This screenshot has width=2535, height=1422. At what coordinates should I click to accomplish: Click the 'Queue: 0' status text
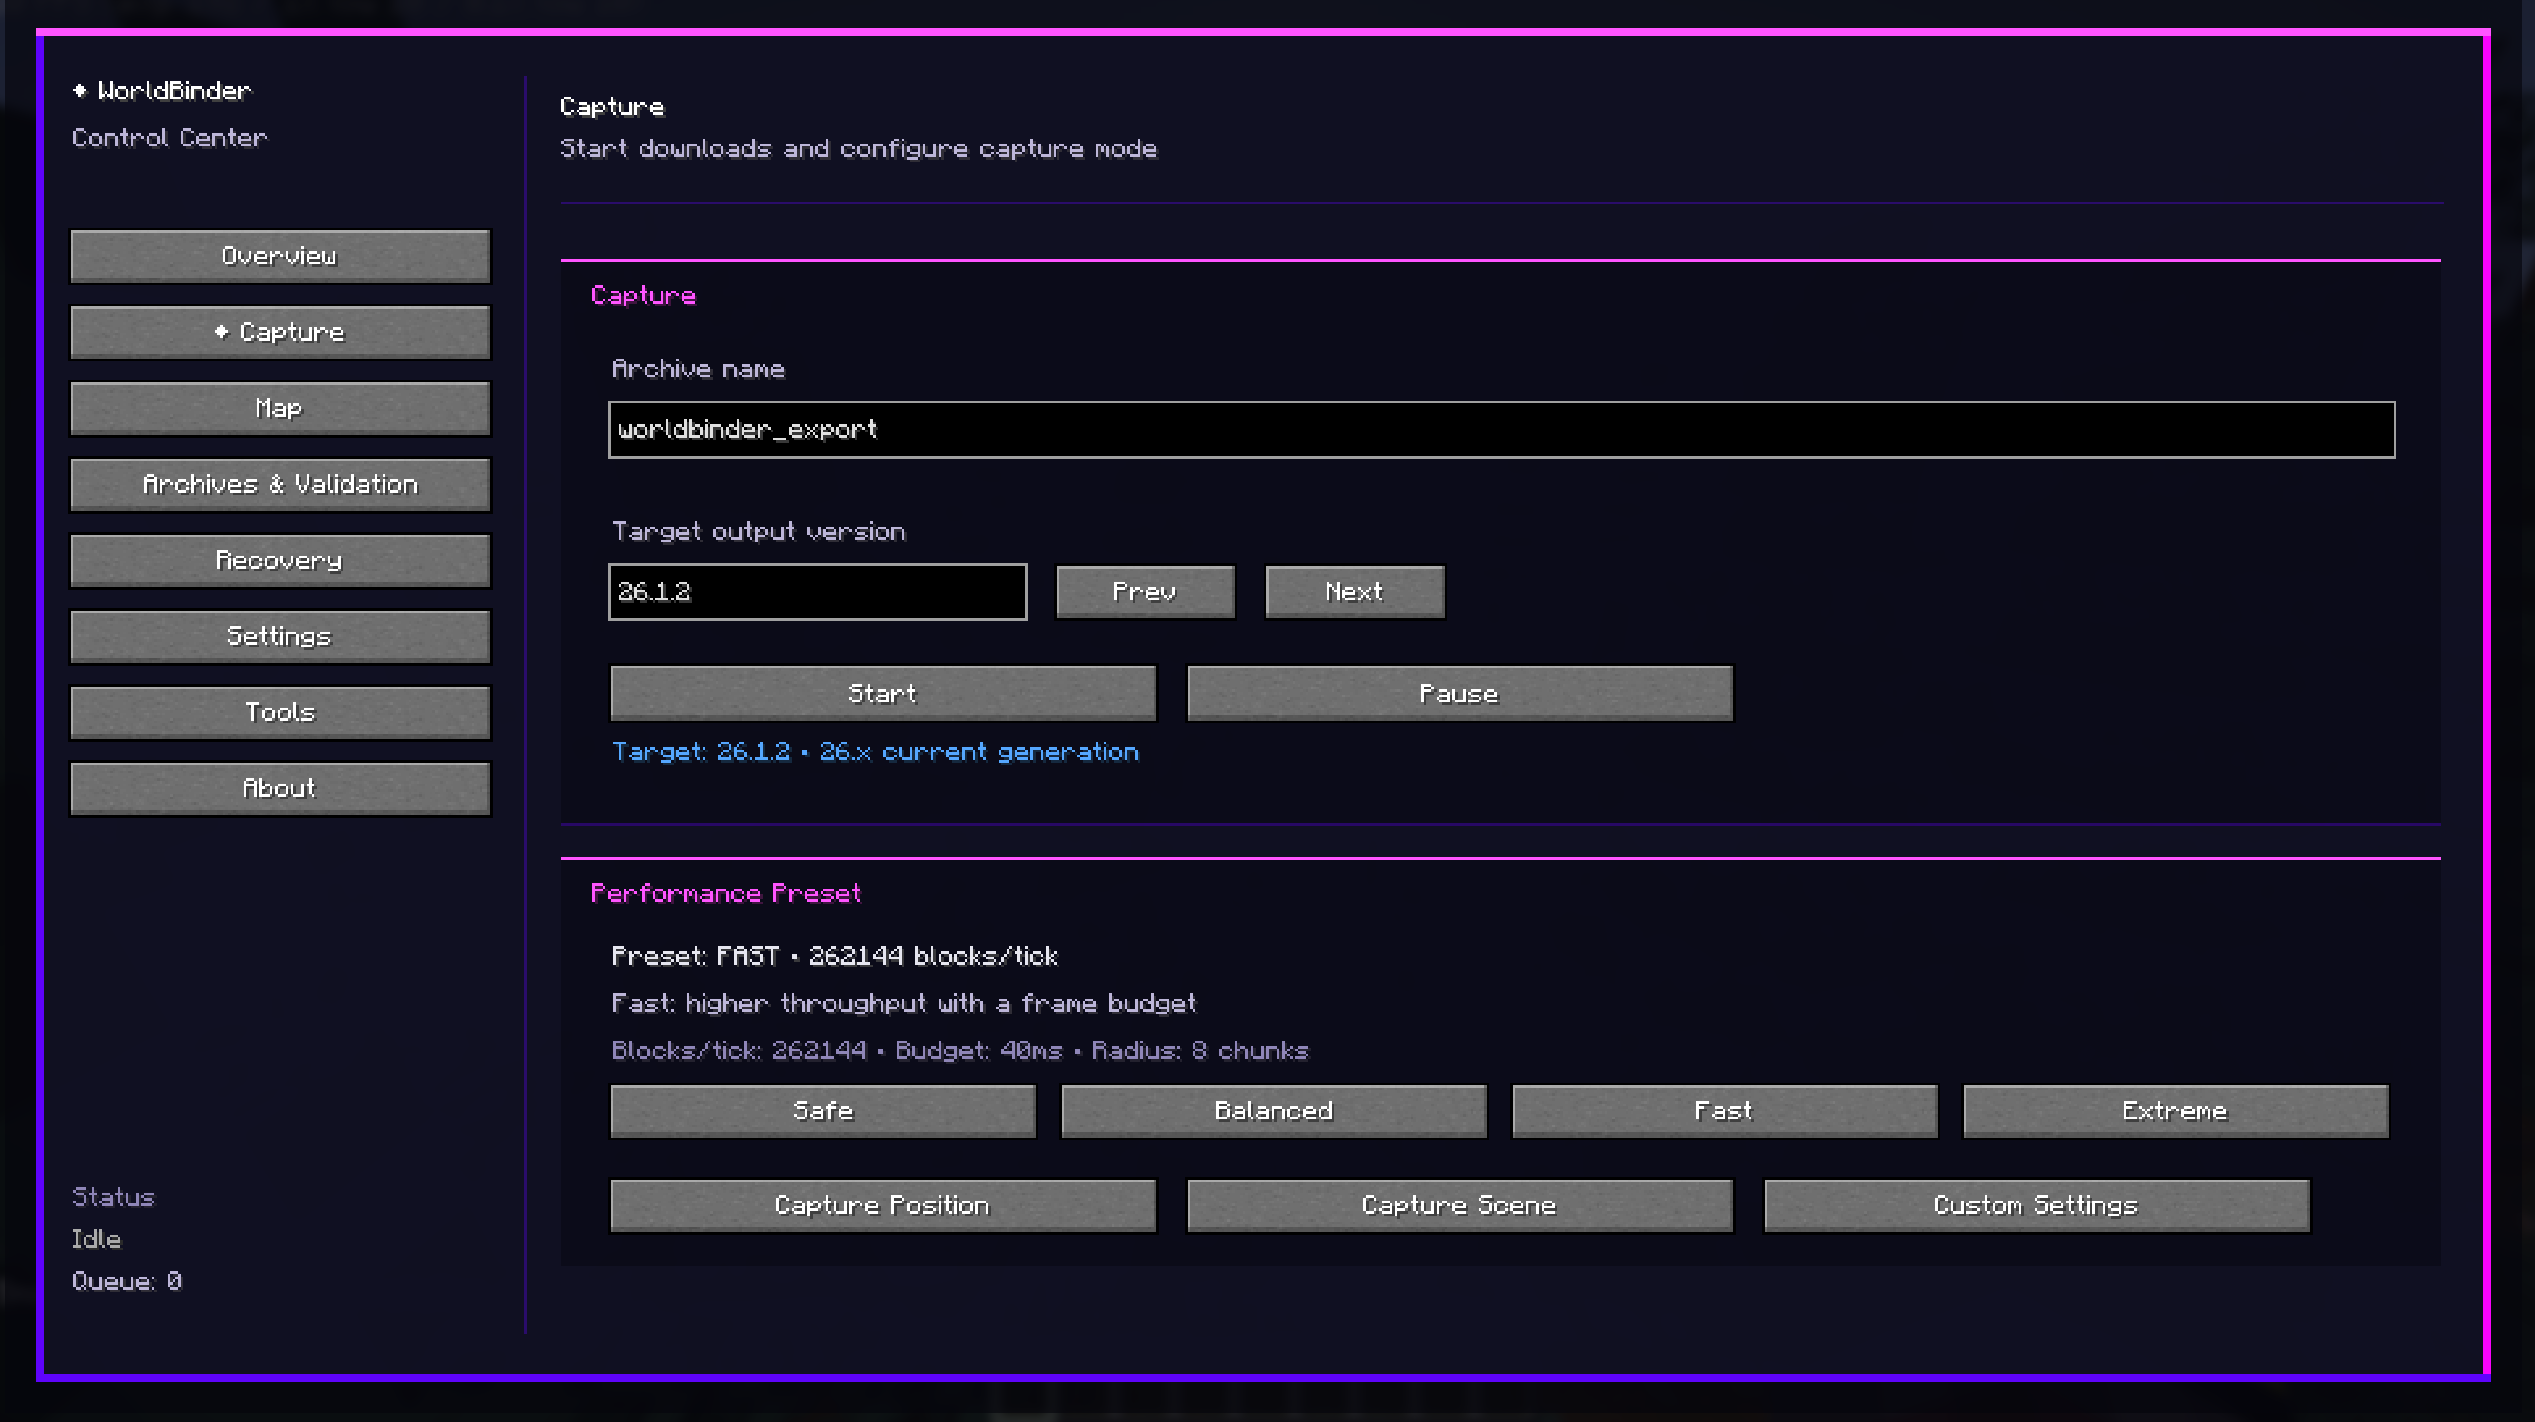click(x=127, y=1281)
